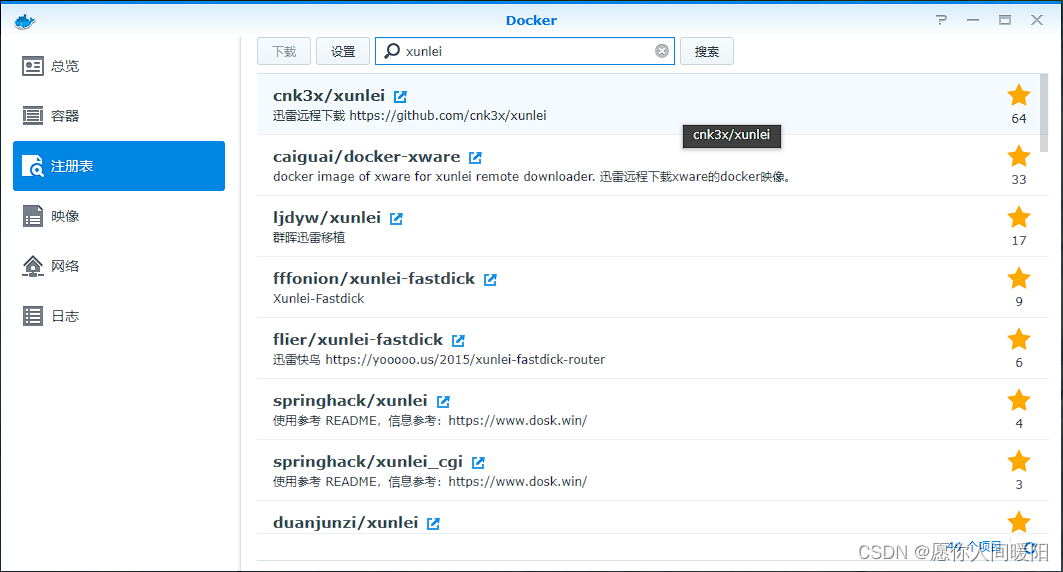Screen dimensions: 1063x572
Task: Click the 下载 download button
Action: [x=284, y=52]
